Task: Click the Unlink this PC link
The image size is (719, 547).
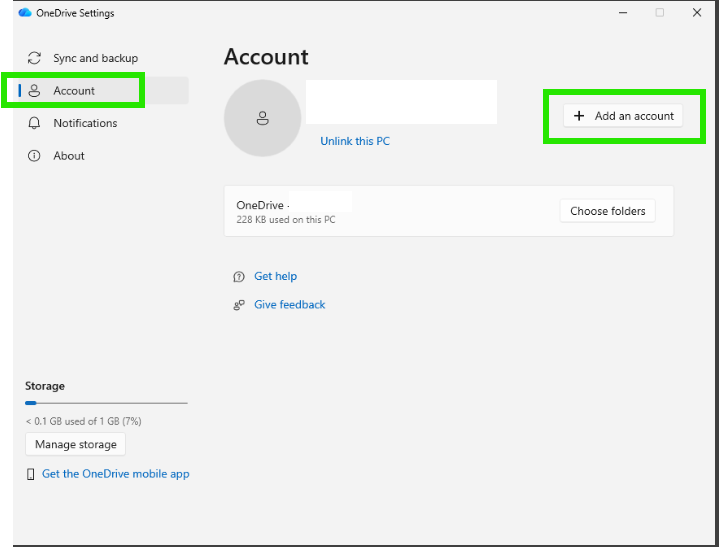Action: coord(355,141)
